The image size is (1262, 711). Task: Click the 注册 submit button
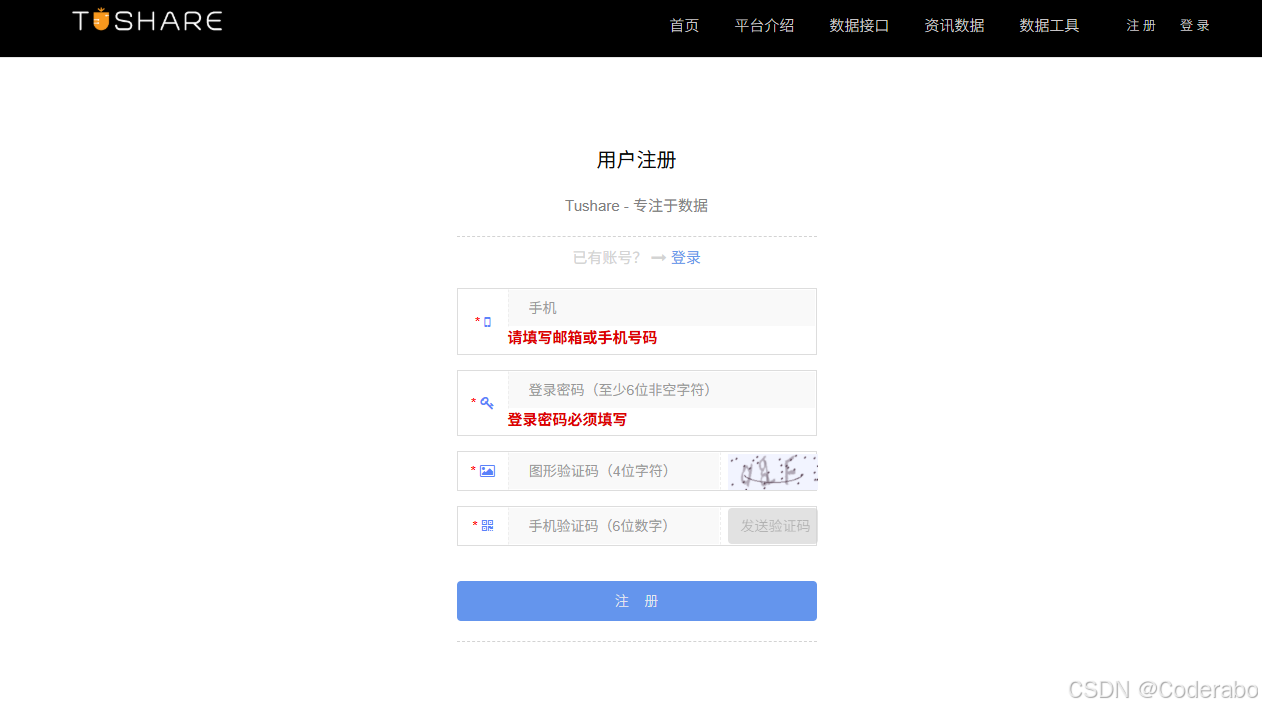(x=636, y=600)
